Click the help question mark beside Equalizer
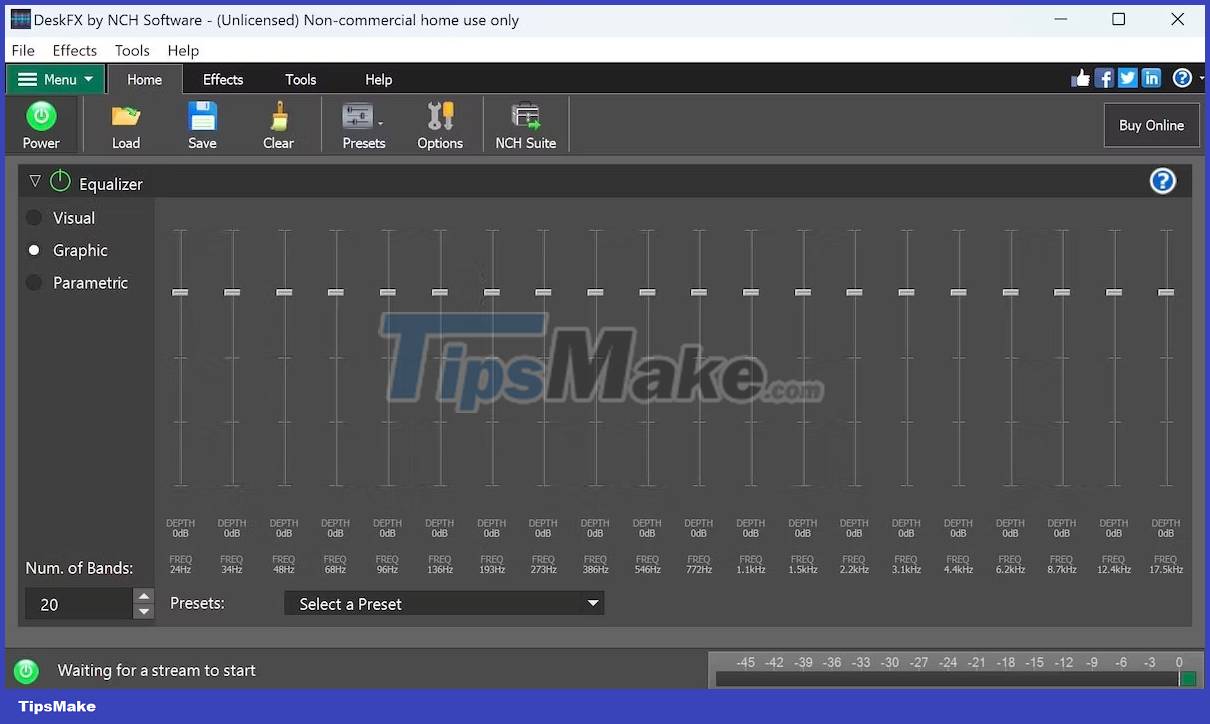1210x724 pixels. click(x=1162, y=181)
